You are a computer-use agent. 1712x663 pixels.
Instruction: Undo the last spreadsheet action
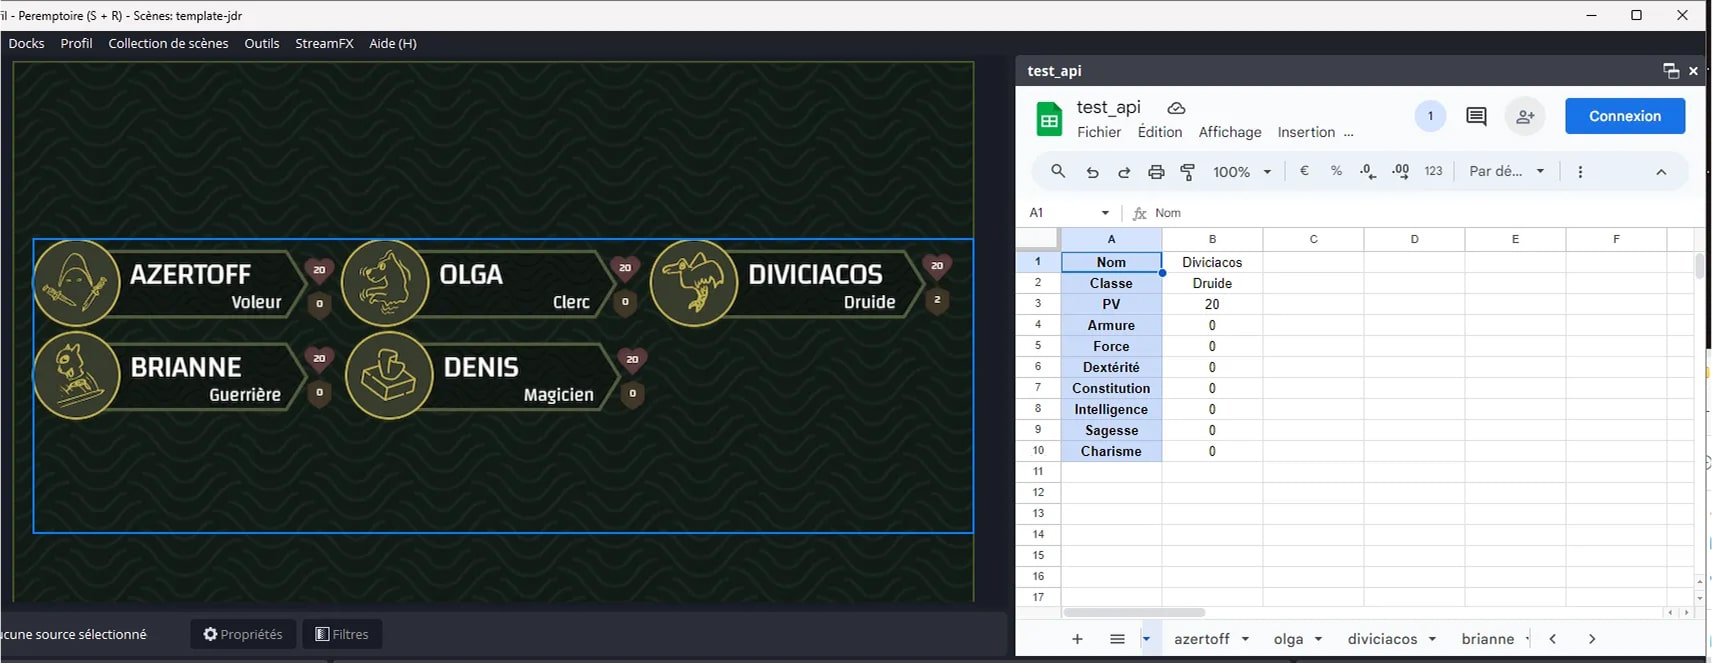[1092, 172]
